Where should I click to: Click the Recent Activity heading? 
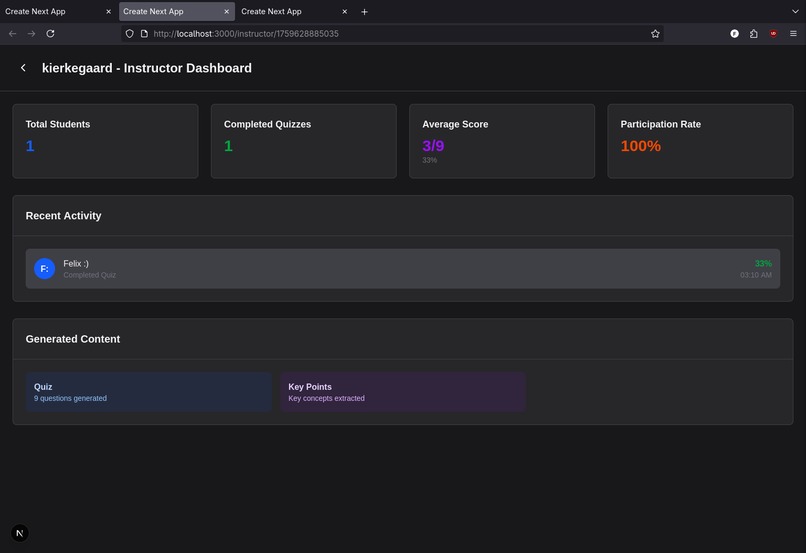point(63,216)
